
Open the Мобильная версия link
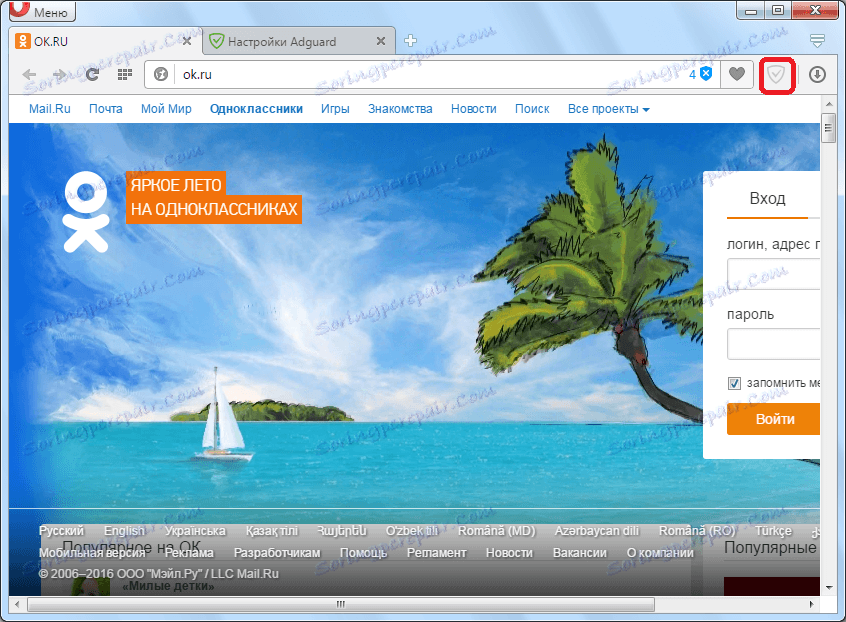pyautogui.click(x=92, y=553)
